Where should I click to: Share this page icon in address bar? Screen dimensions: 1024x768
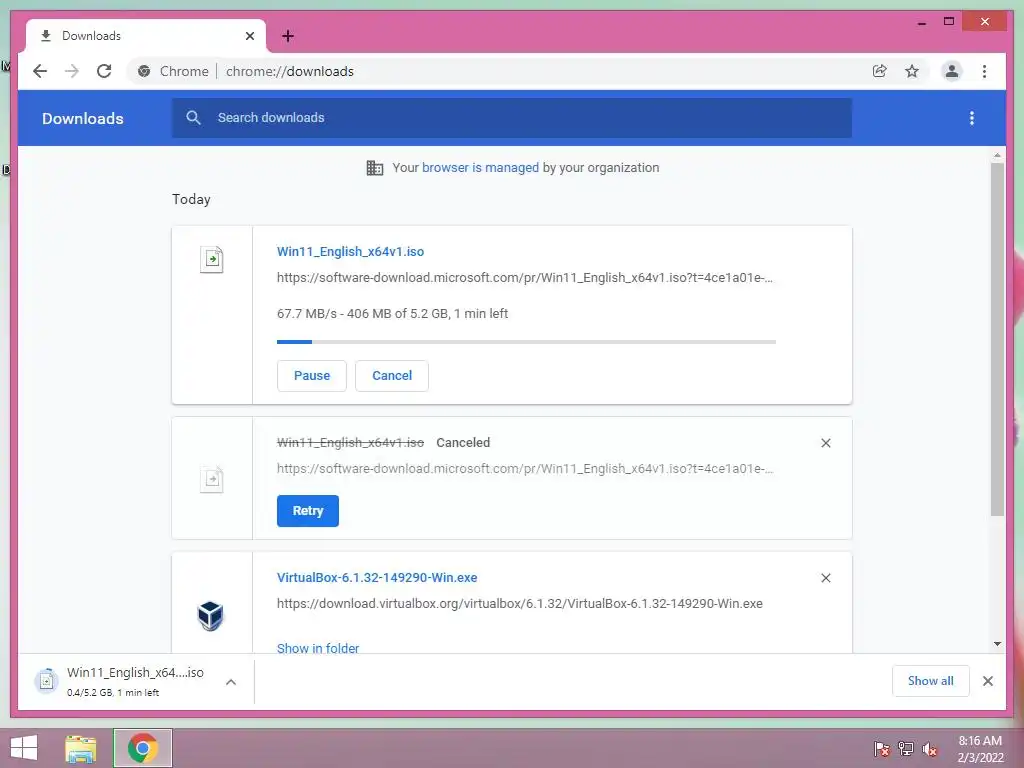[880, 71]
